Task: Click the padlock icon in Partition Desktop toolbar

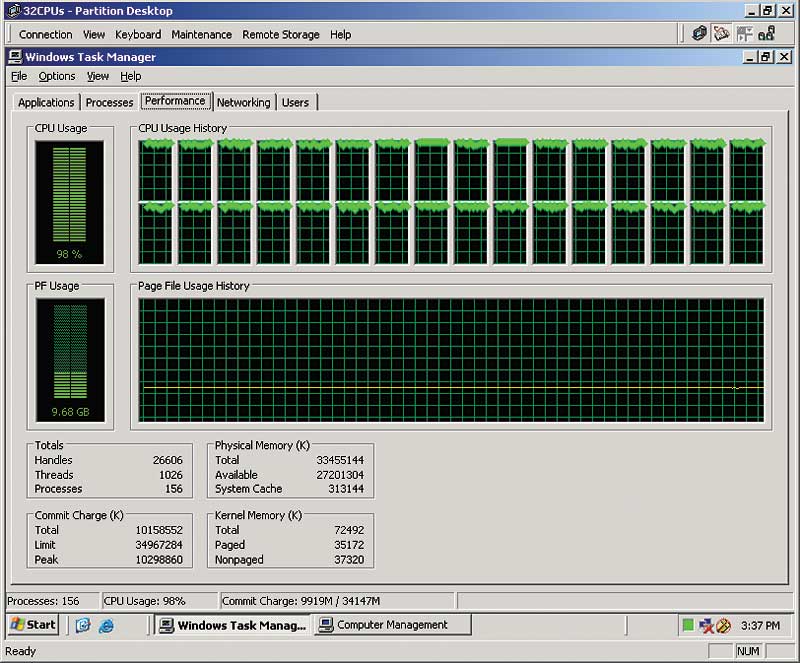Action: (x=766, y=34)
